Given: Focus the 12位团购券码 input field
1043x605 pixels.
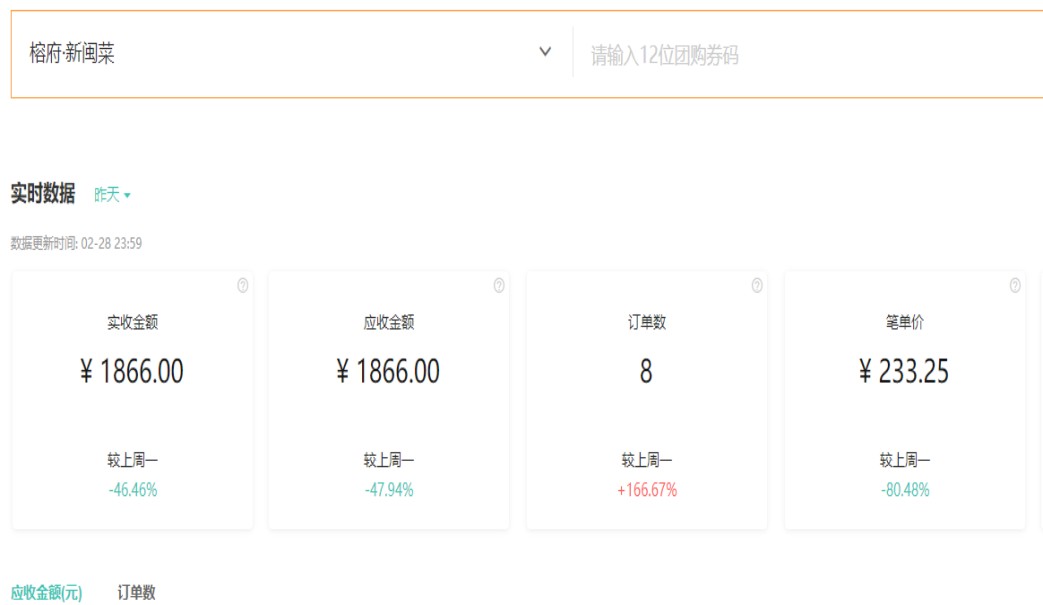Looking at the screenshot, I should tap(800, 55).
